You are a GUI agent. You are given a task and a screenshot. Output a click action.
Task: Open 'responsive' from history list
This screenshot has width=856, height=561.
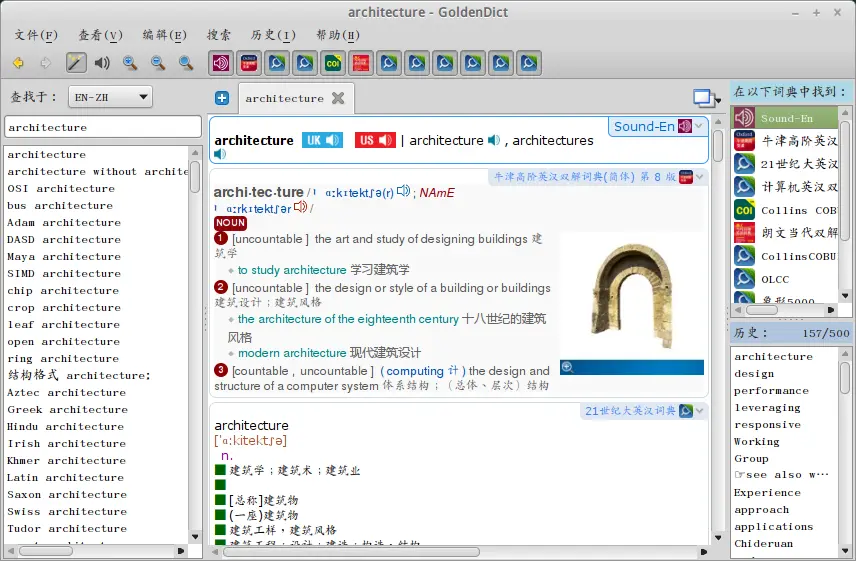point(767,425)
